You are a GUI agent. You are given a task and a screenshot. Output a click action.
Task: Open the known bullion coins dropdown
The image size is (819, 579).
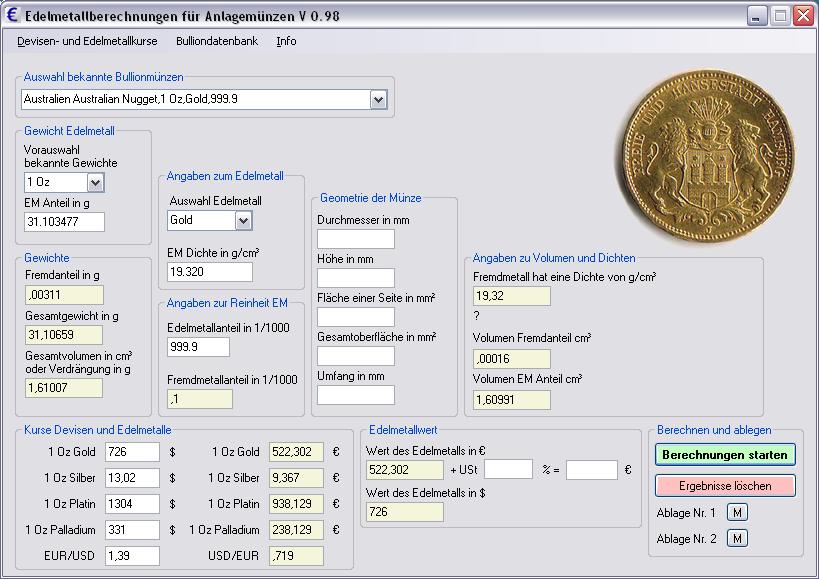tap(378, 99)
